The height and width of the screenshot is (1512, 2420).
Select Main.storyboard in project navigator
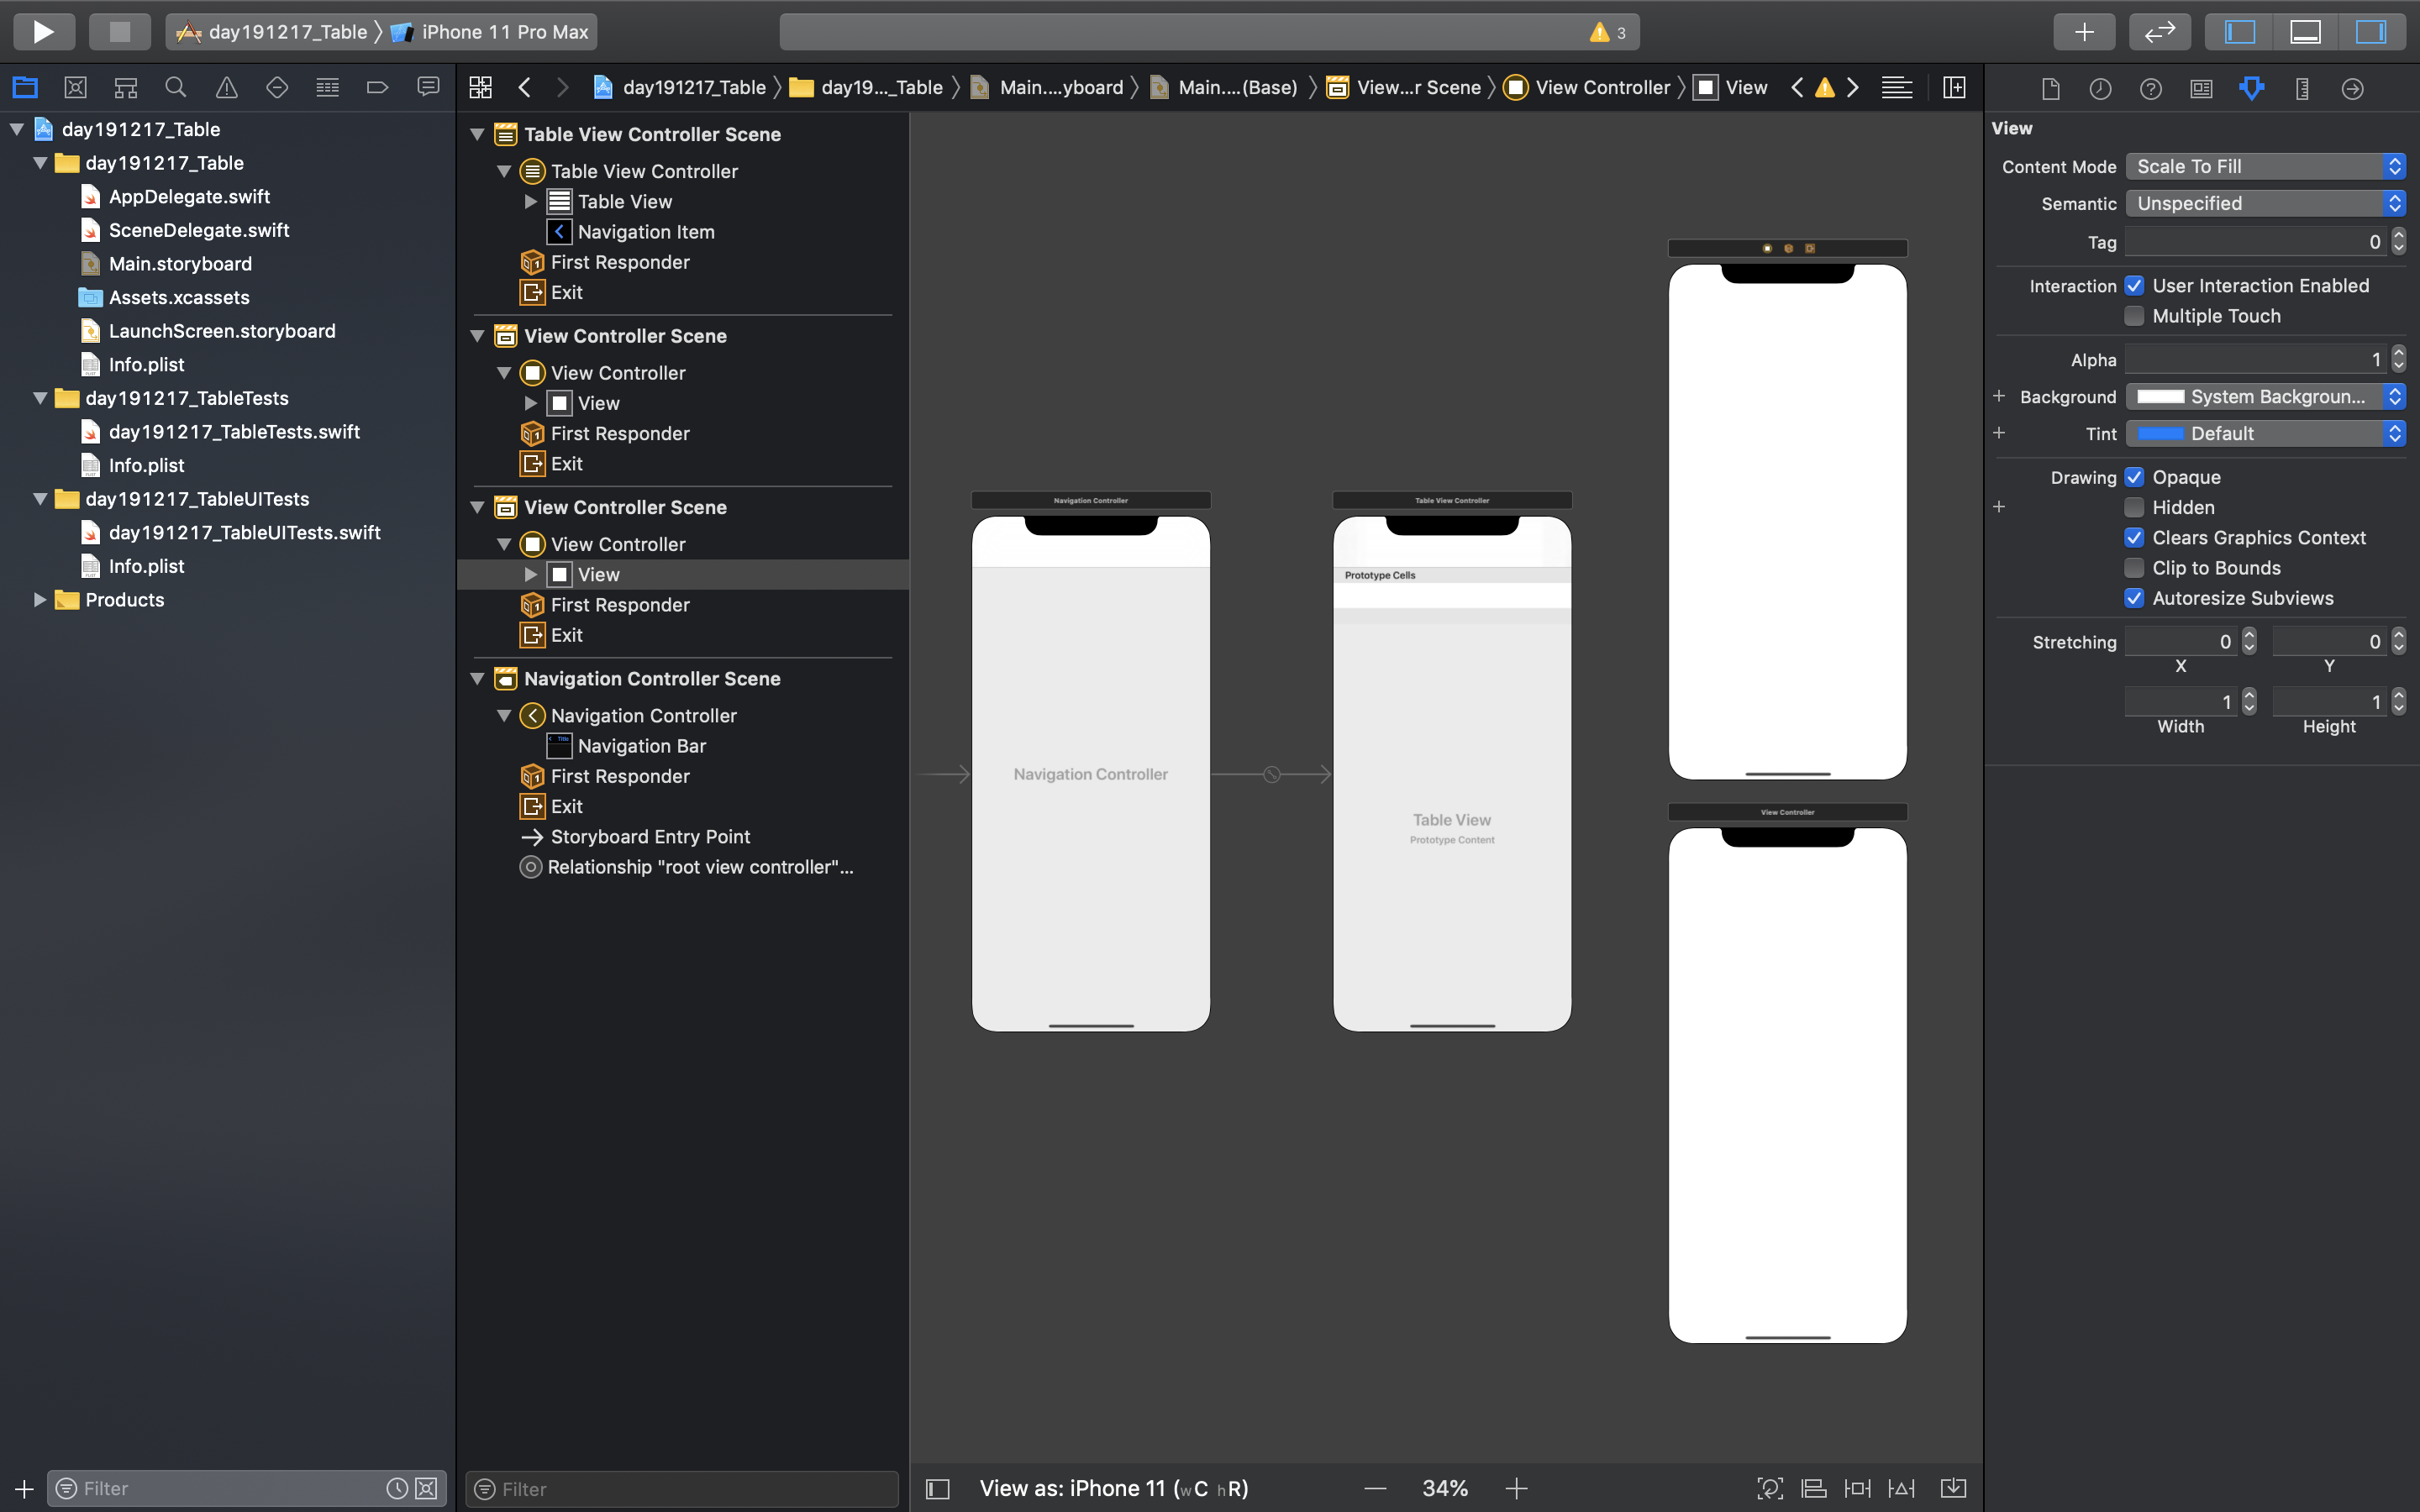pyautogui.click(x=180, y=264)
